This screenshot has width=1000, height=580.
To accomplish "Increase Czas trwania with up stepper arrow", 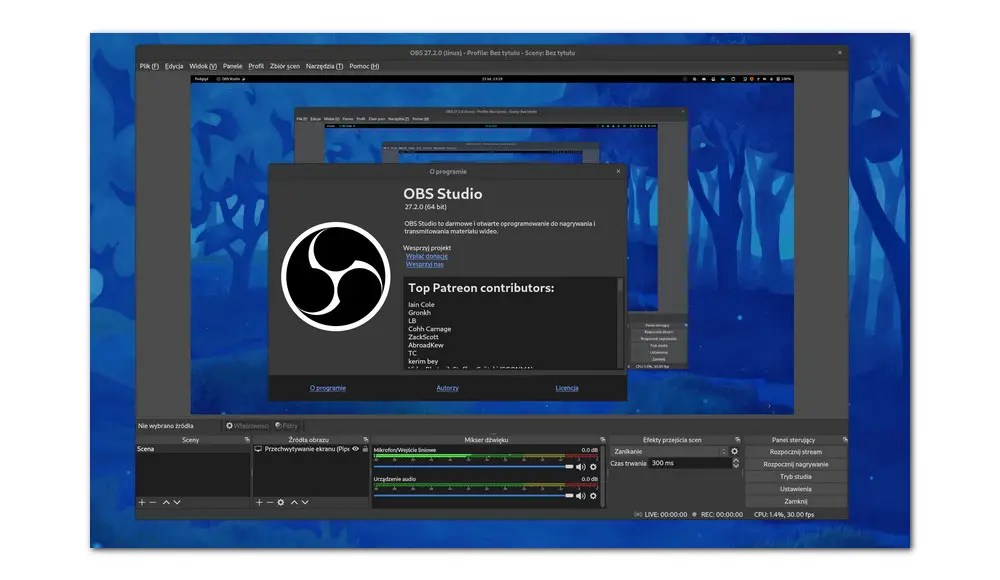I will (735, 461).
